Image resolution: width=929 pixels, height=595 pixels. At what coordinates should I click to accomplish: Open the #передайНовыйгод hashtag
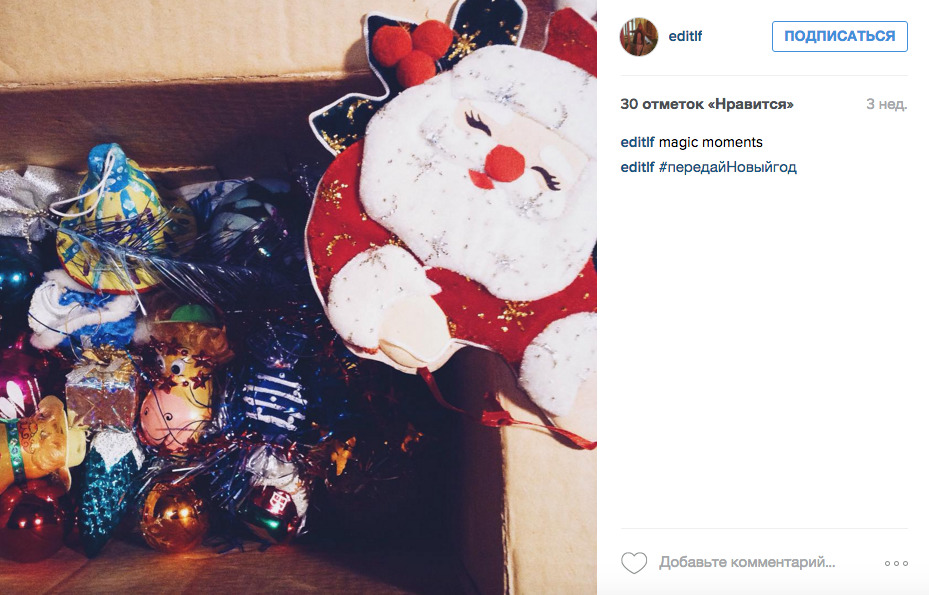pyautogui.click(x=728, y=167)
